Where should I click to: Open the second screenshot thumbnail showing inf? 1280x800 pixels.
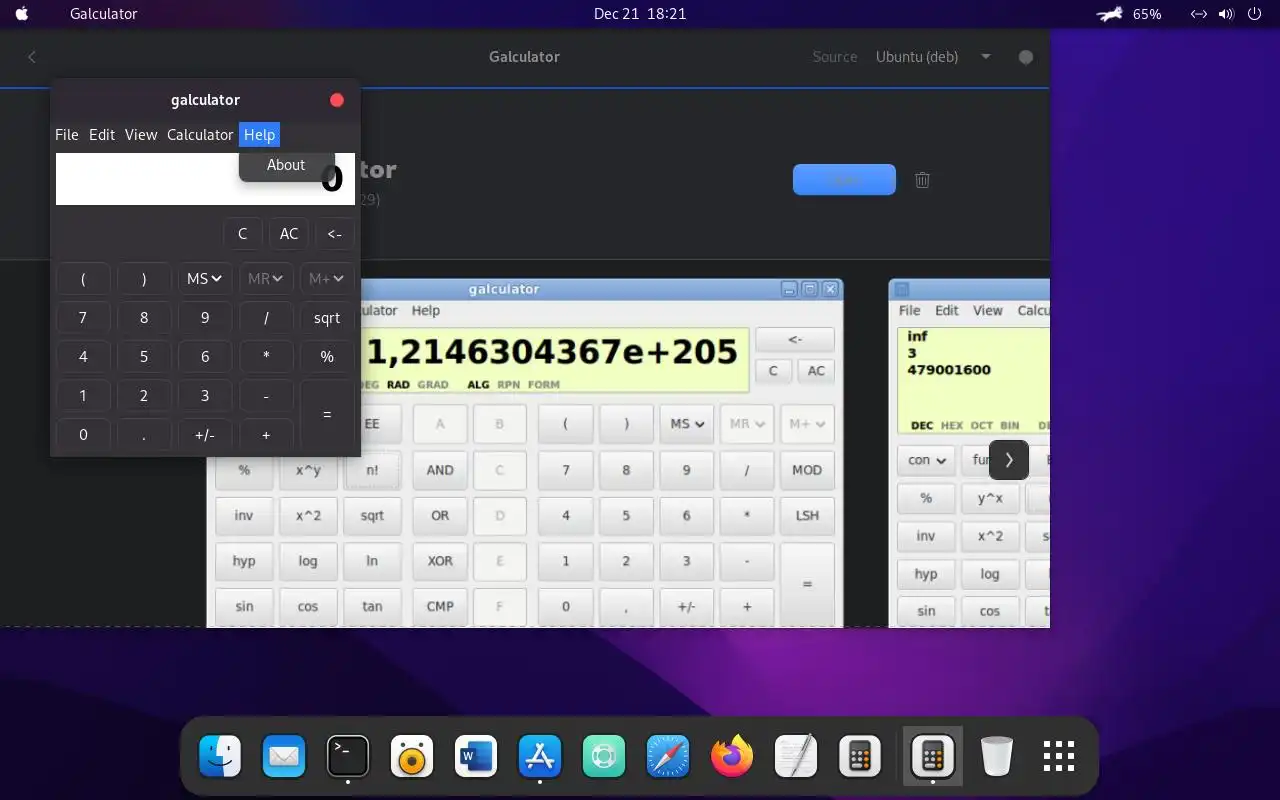pyautogui.click(x=969, y=453)
